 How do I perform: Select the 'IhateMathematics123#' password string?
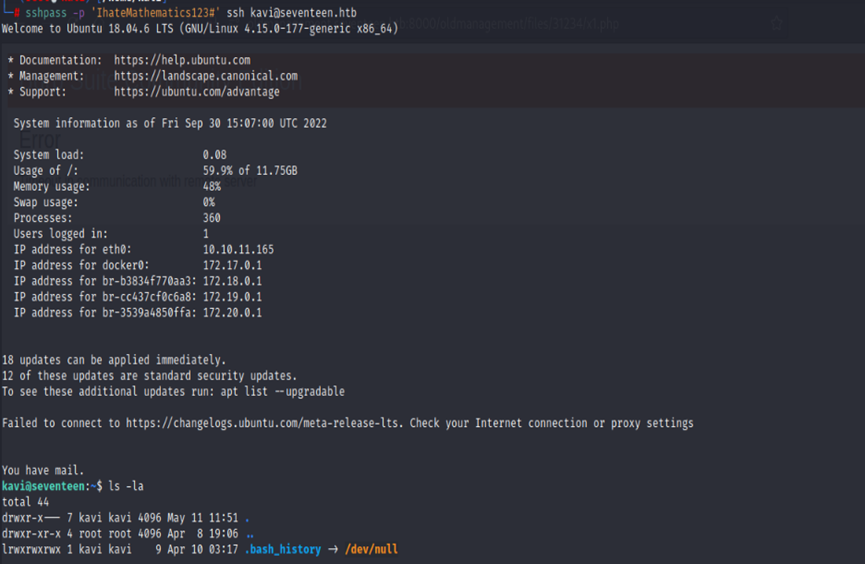coord(141,12)
